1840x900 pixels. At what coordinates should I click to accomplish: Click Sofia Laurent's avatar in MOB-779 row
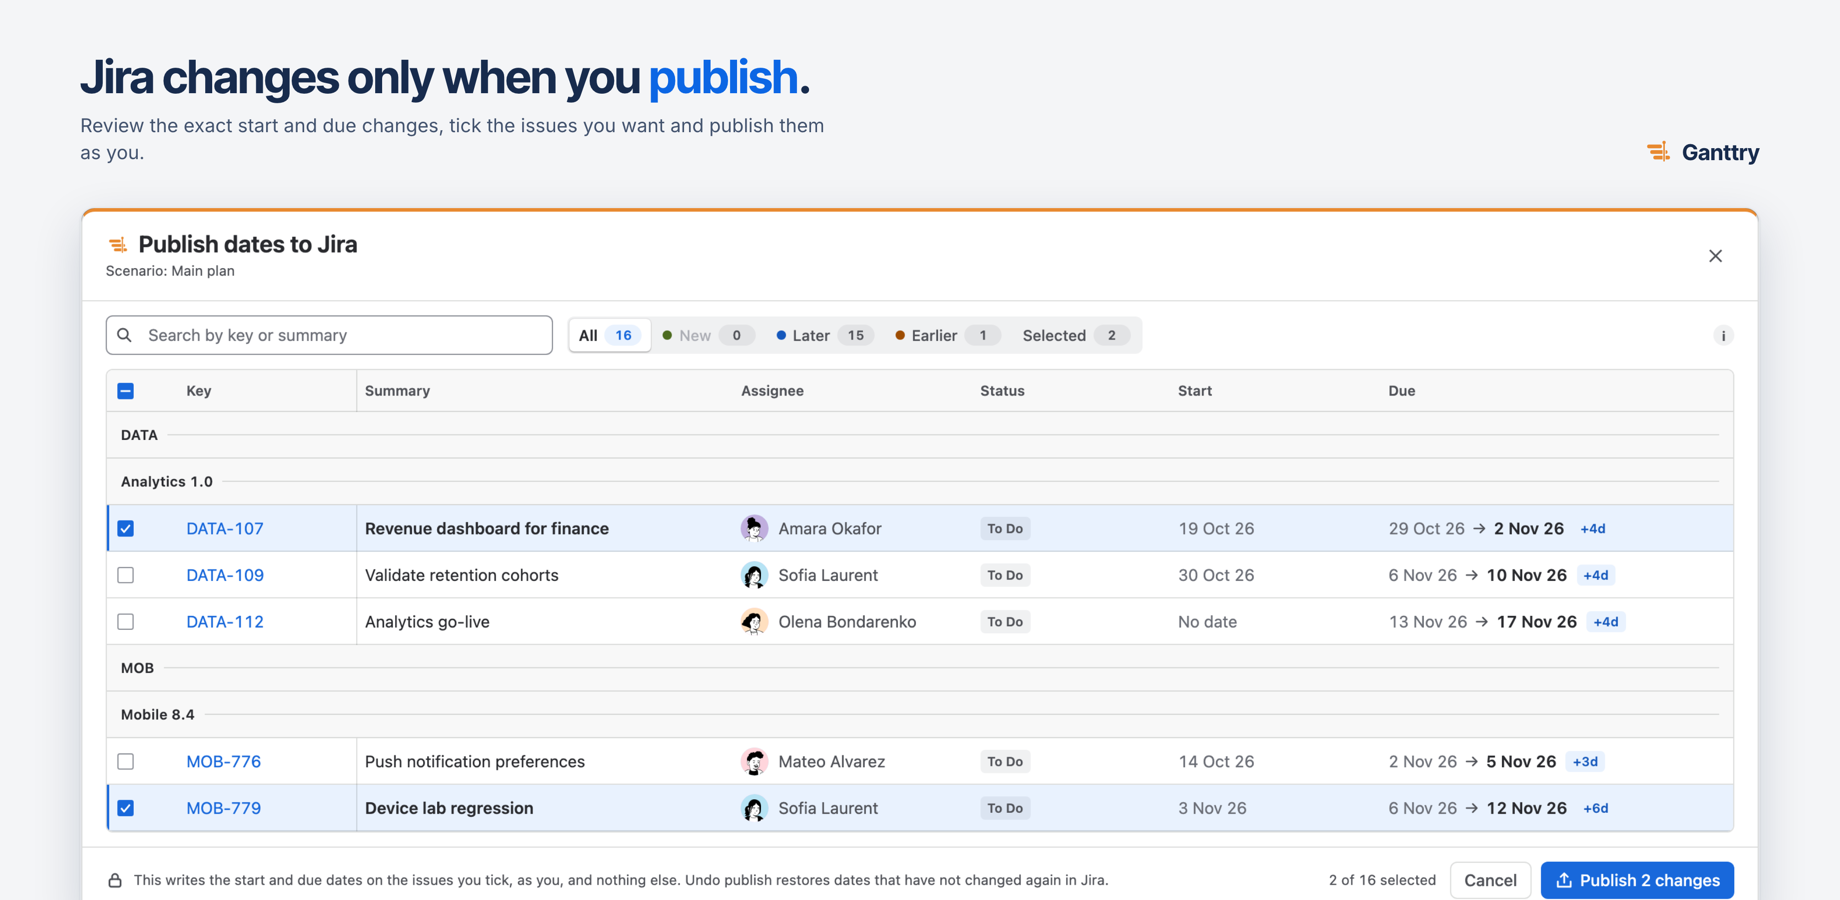coord(754,808)
